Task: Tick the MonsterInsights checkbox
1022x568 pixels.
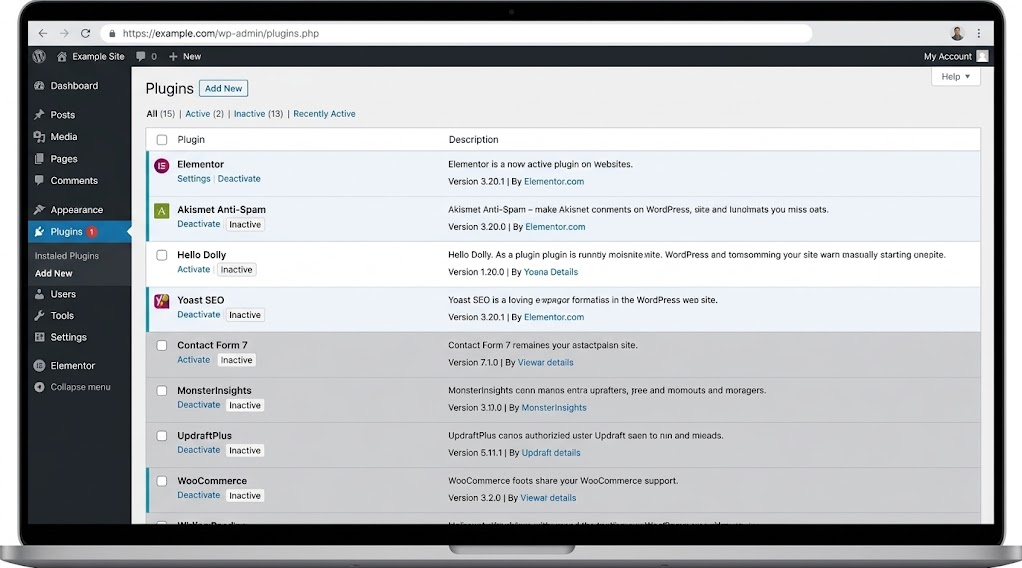Action: tap(162, 391)
